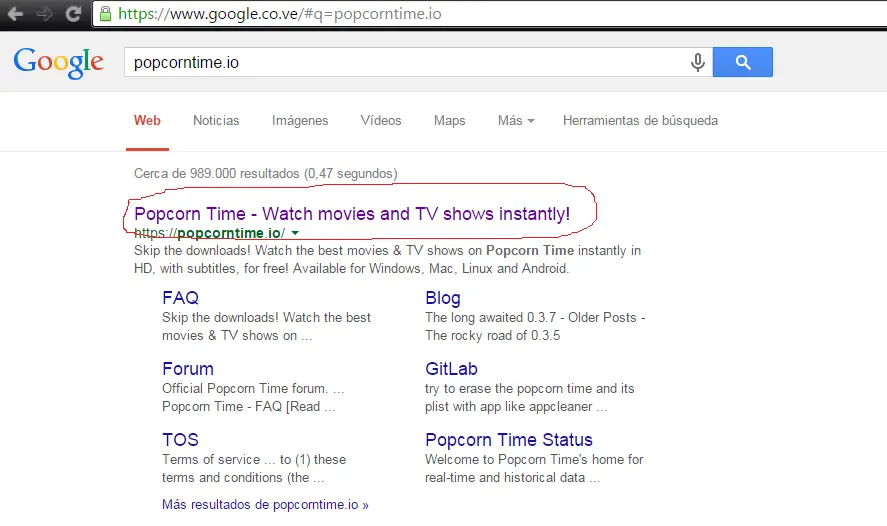The width and height of the screenshot is (887, 526).
Task: Click the blue magnifier search button
Action: tap(743, 62)
